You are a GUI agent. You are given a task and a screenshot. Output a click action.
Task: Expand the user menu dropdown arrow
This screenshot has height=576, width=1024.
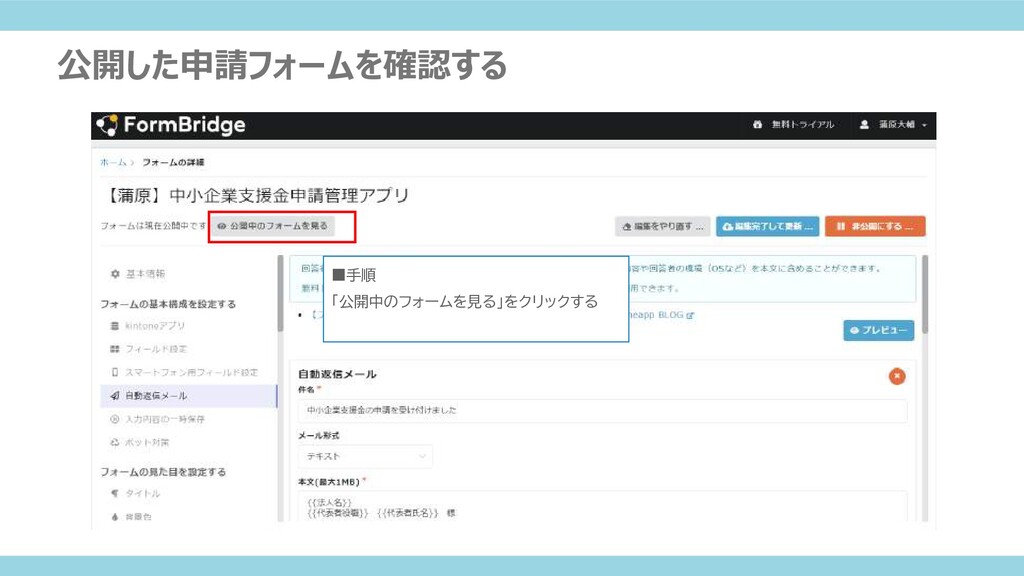click(x=924, y=125)
